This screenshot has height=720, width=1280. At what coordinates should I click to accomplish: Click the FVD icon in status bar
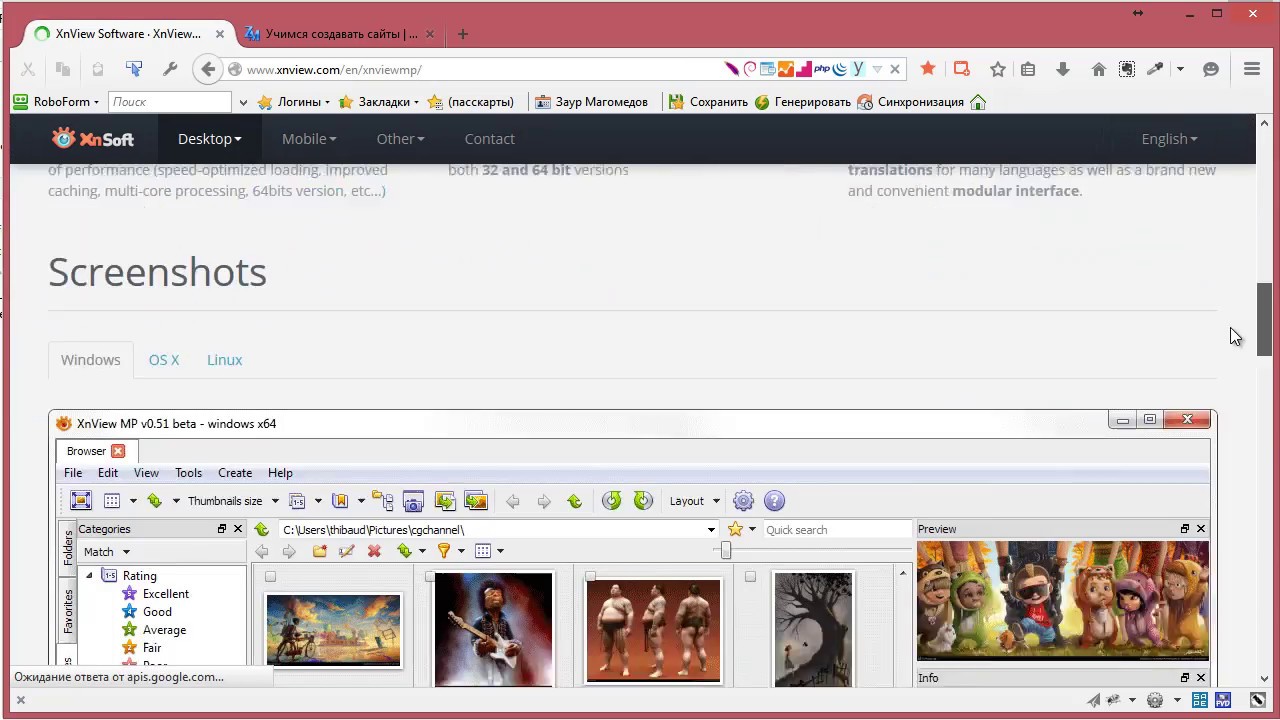pyautogui.click(x=1224, y=700)
